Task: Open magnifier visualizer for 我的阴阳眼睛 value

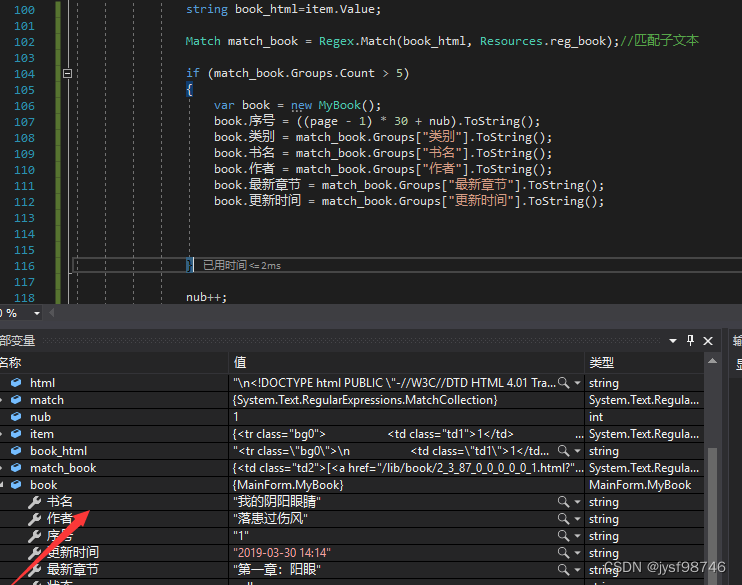Action: point(563,502)
